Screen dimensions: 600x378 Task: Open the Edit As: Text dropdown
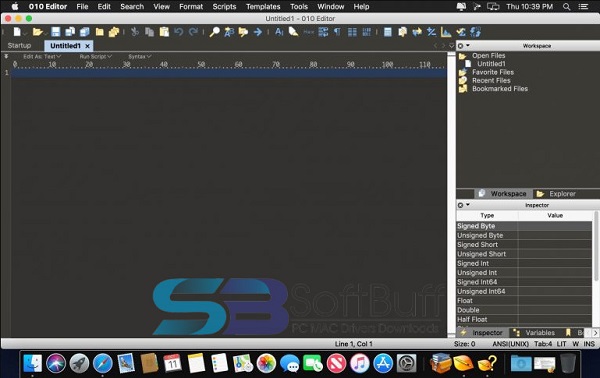(x=42, y=57)
